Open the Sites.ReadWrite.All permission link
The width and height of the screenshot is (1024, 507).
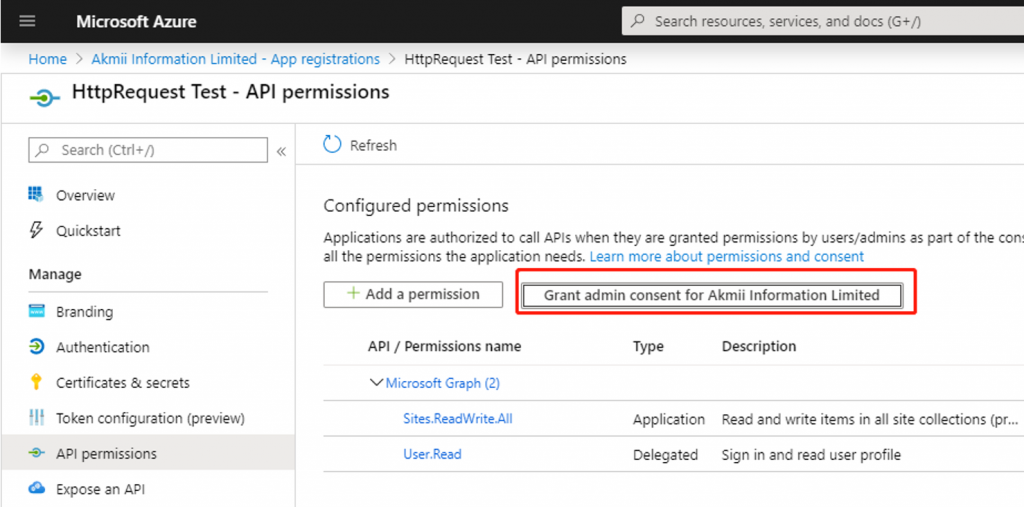458,418
